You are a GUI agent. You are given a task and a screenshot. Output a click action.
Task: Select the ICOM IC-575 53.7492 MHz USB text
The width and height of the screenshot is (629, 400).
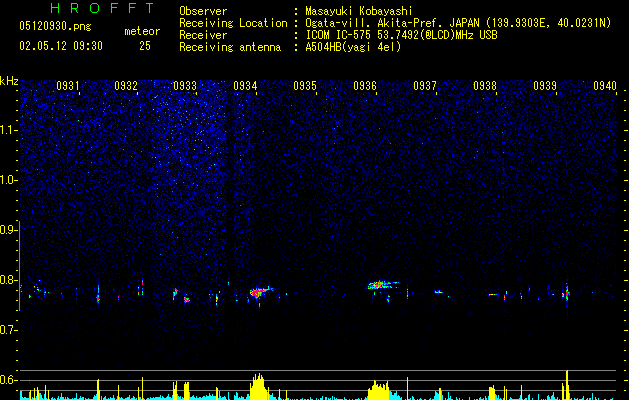(401, 35)
